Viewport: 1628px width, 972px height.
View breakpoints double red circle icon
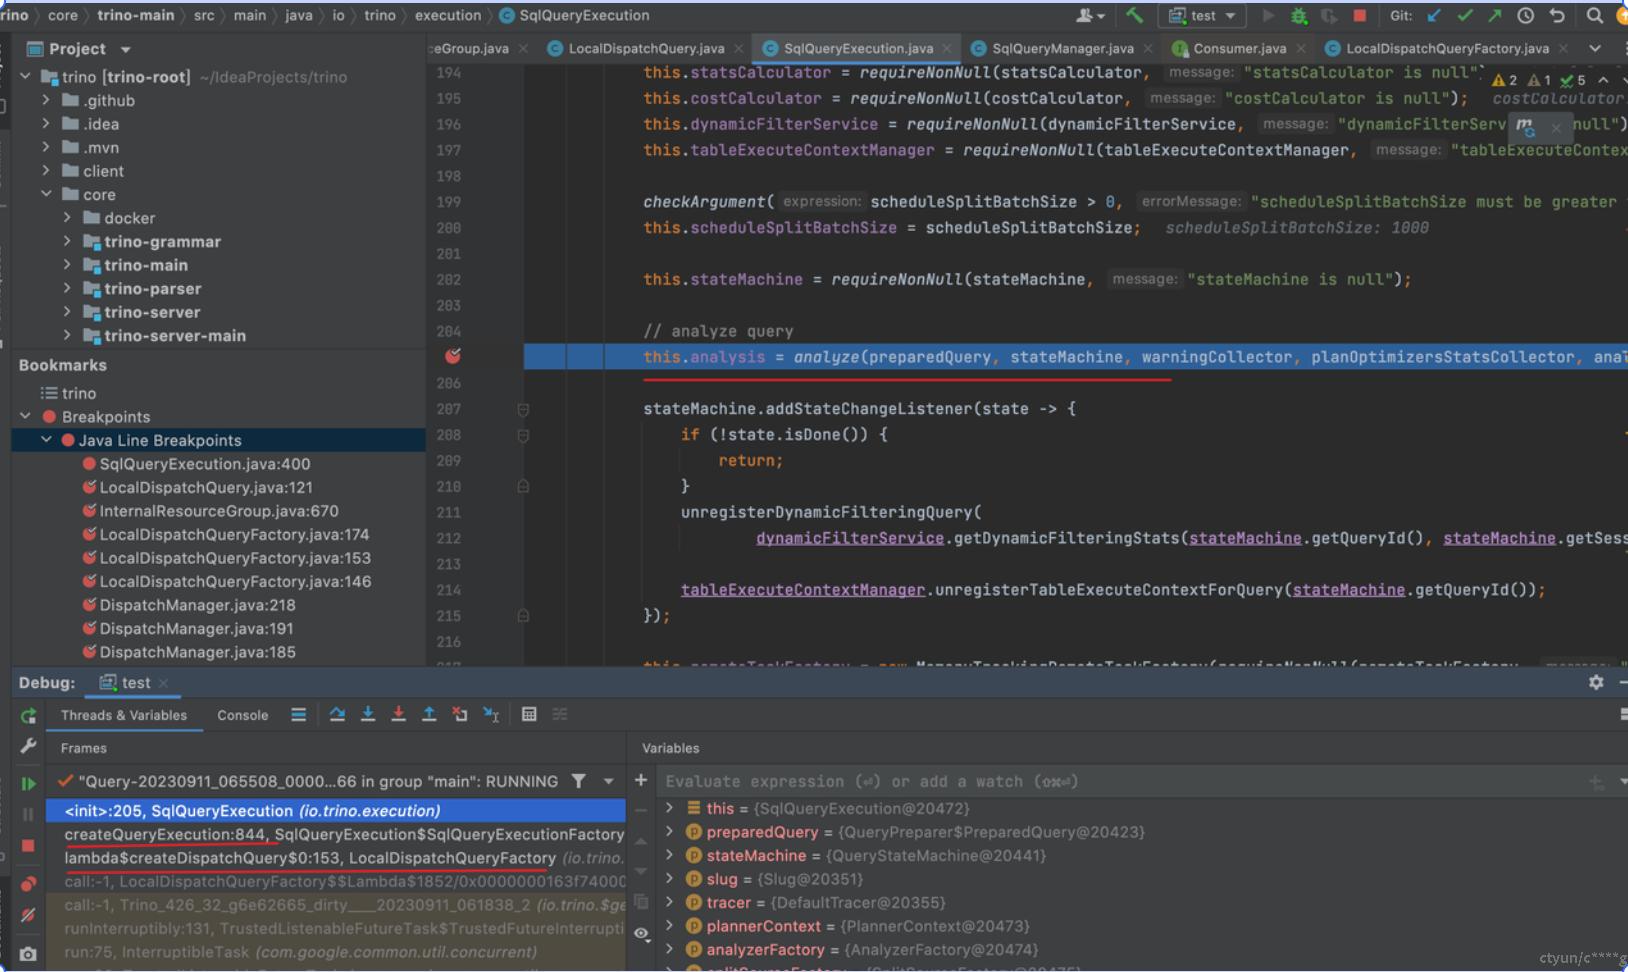(x=28, y=883)
